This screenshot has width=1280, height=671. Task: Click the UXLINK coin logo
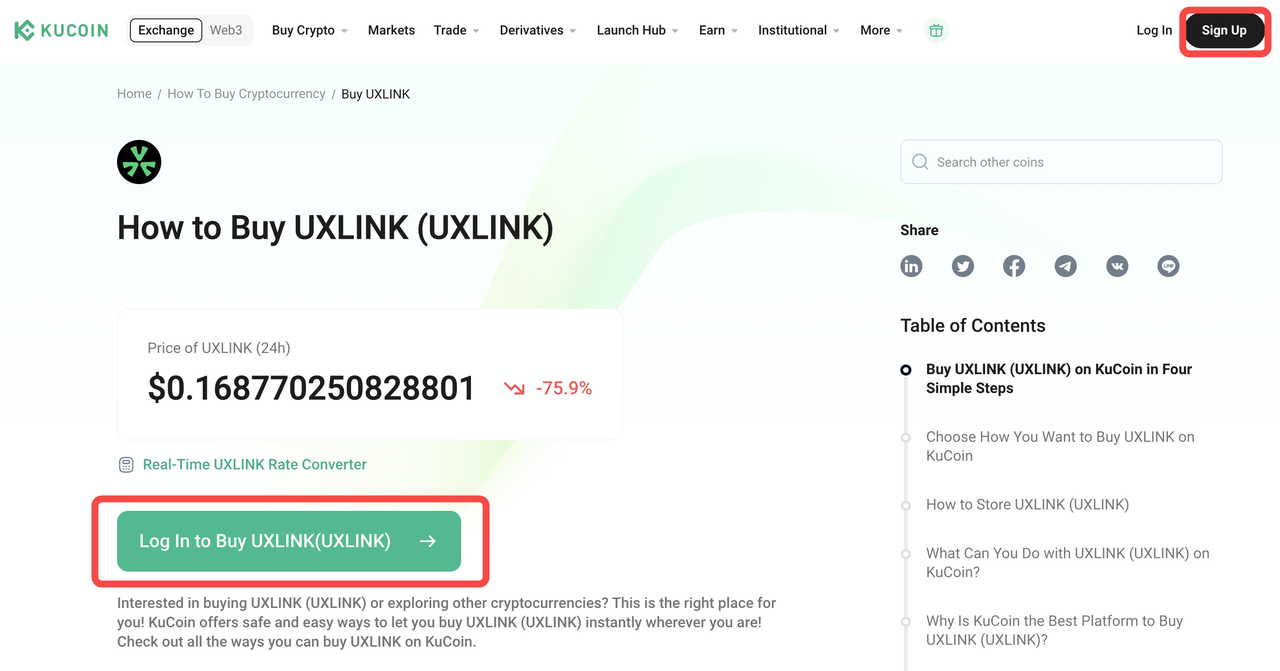pos(139,162)
